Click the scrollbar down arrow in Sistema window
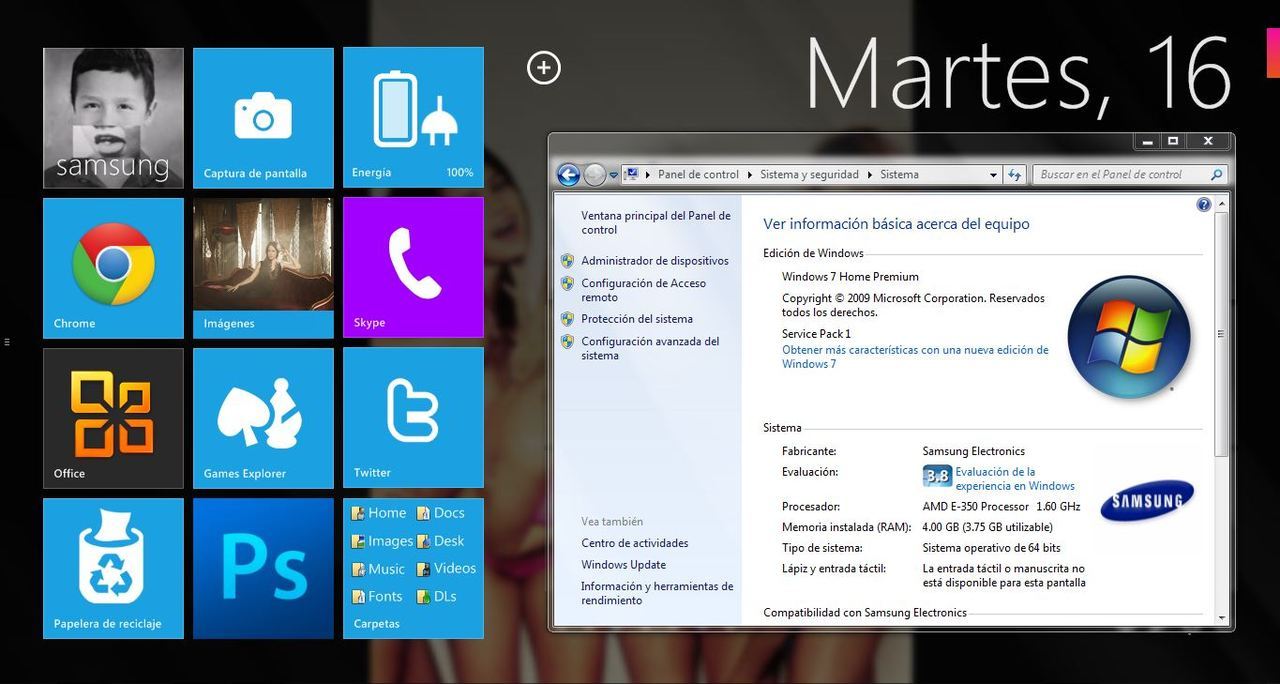Image resolution: width=1280 pixels, height=684 pixels. coord(1221,618)
